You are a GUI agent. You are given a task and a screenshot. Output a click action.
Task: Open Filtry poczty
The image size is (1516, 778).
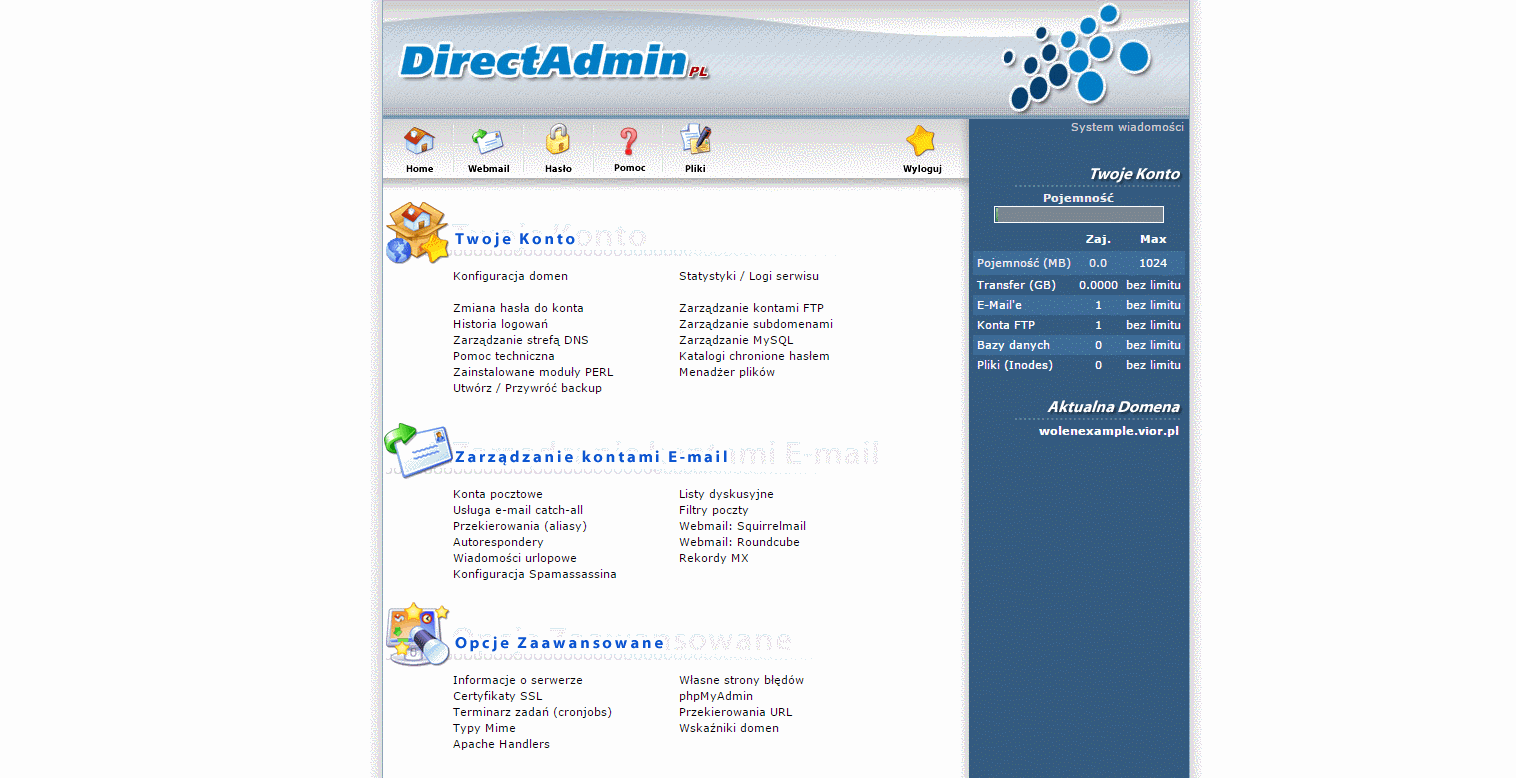714,510
